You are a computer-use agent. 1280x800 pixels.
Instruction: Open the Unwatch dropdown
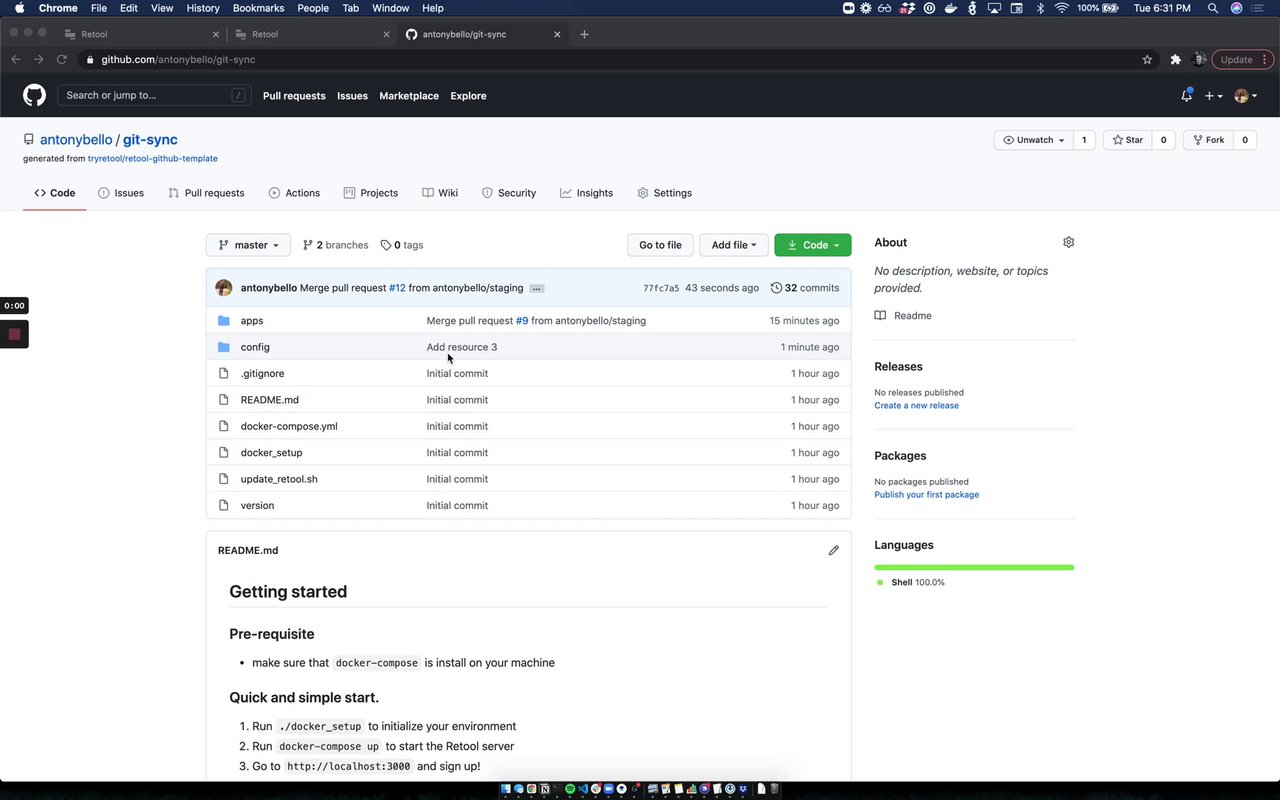click(1034, 140)
